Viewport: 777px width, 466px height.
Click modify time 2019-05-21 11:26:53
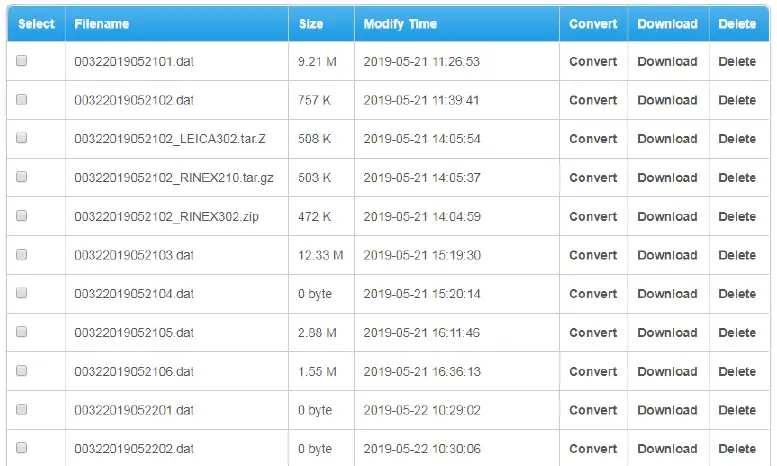[x=422, y=61]
